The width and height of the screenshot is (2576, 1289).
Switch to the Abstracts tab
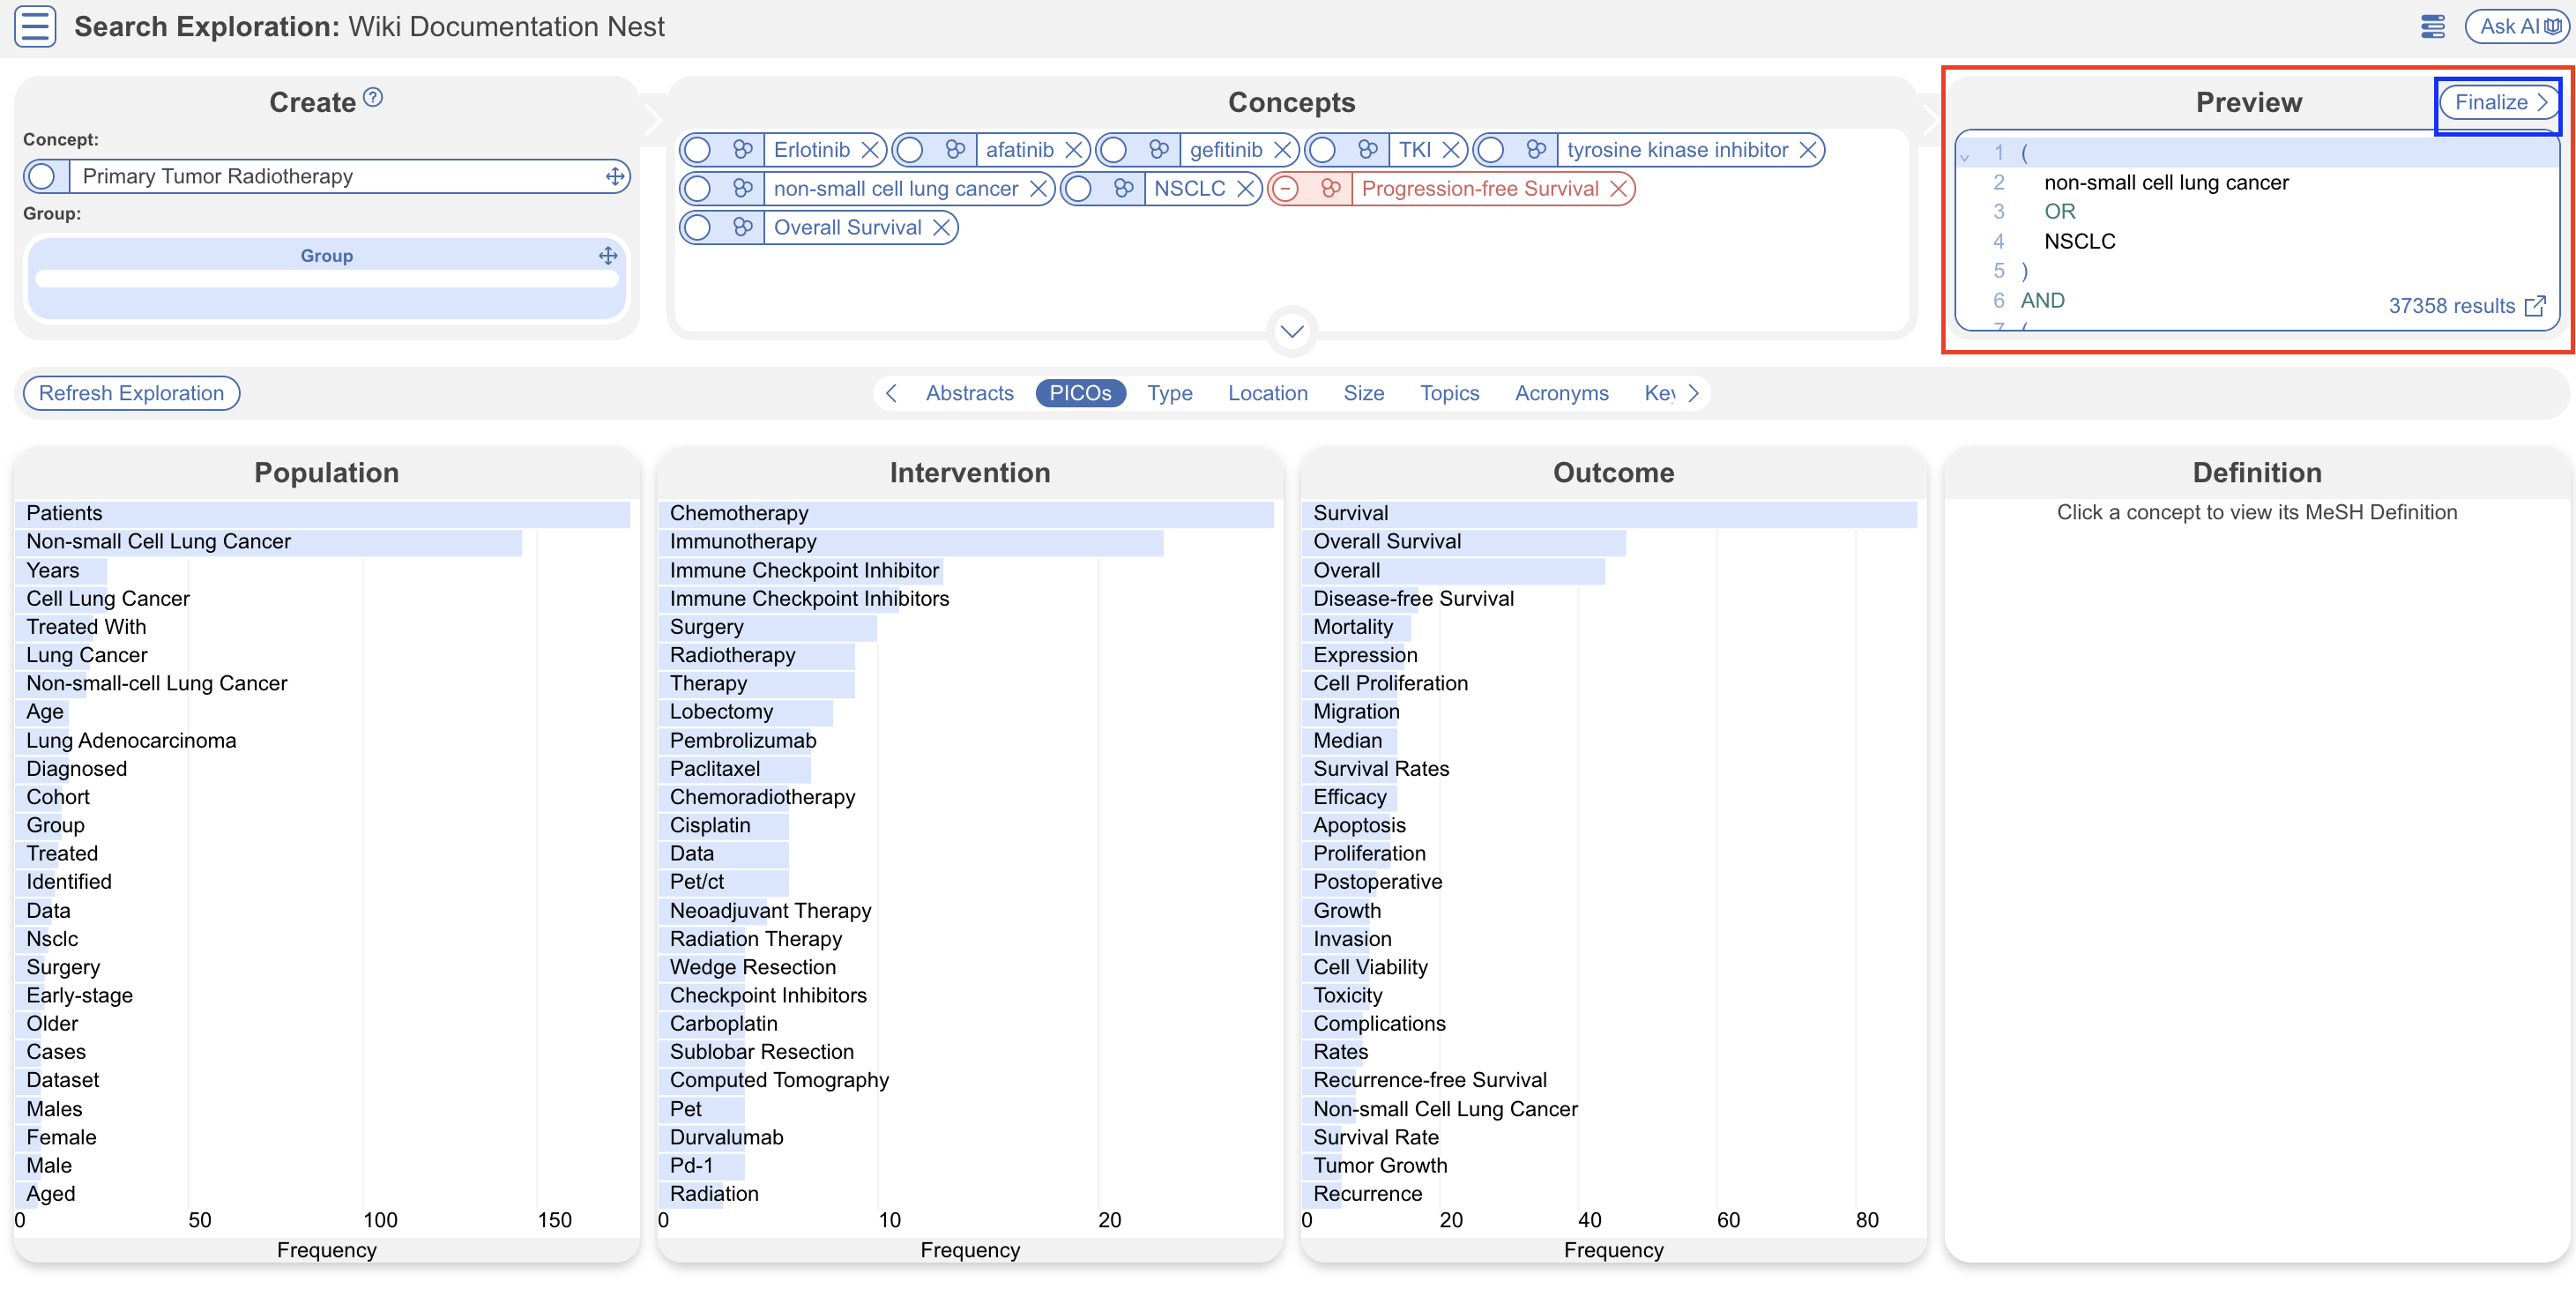click(x=968, y=393)
